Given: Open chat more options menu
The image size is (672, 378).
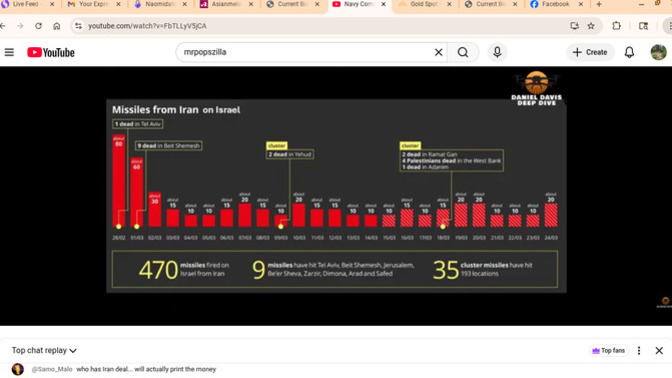Looking at the screenshot, I should coord(639,351).
